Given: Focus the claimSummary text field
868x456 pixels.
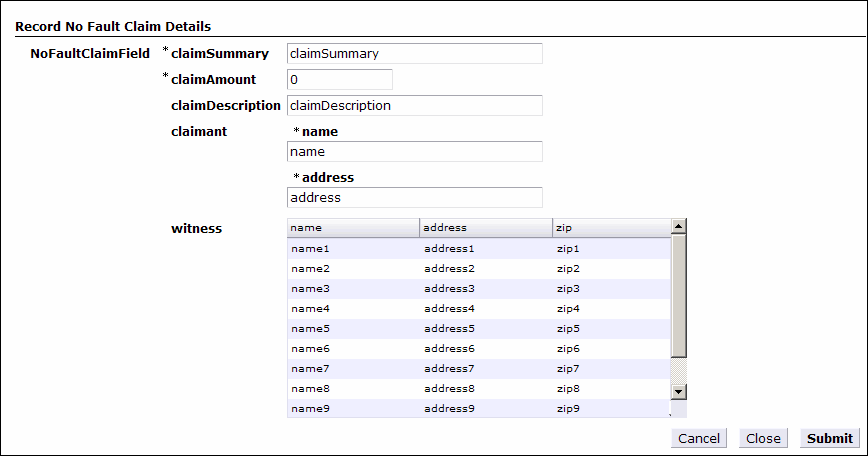Looking at the screenshot, I should tap(415, 54).
